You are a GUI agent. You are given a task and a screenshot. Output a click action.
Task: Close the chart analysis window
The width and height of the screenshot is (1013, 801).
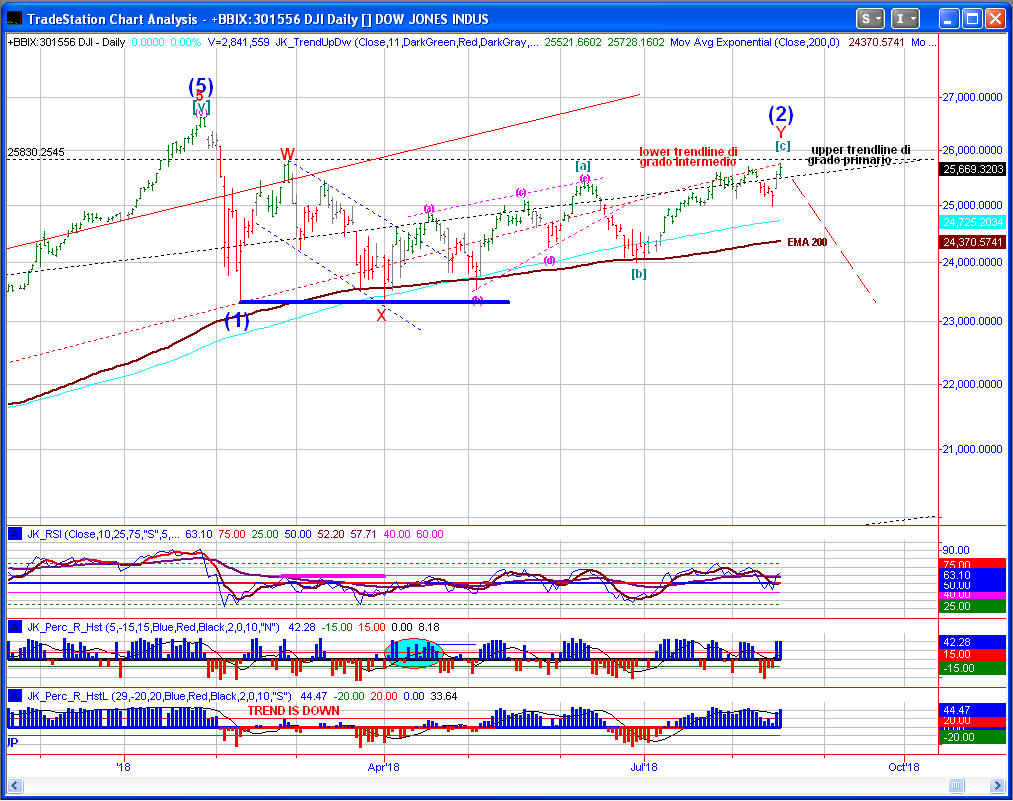995,19
